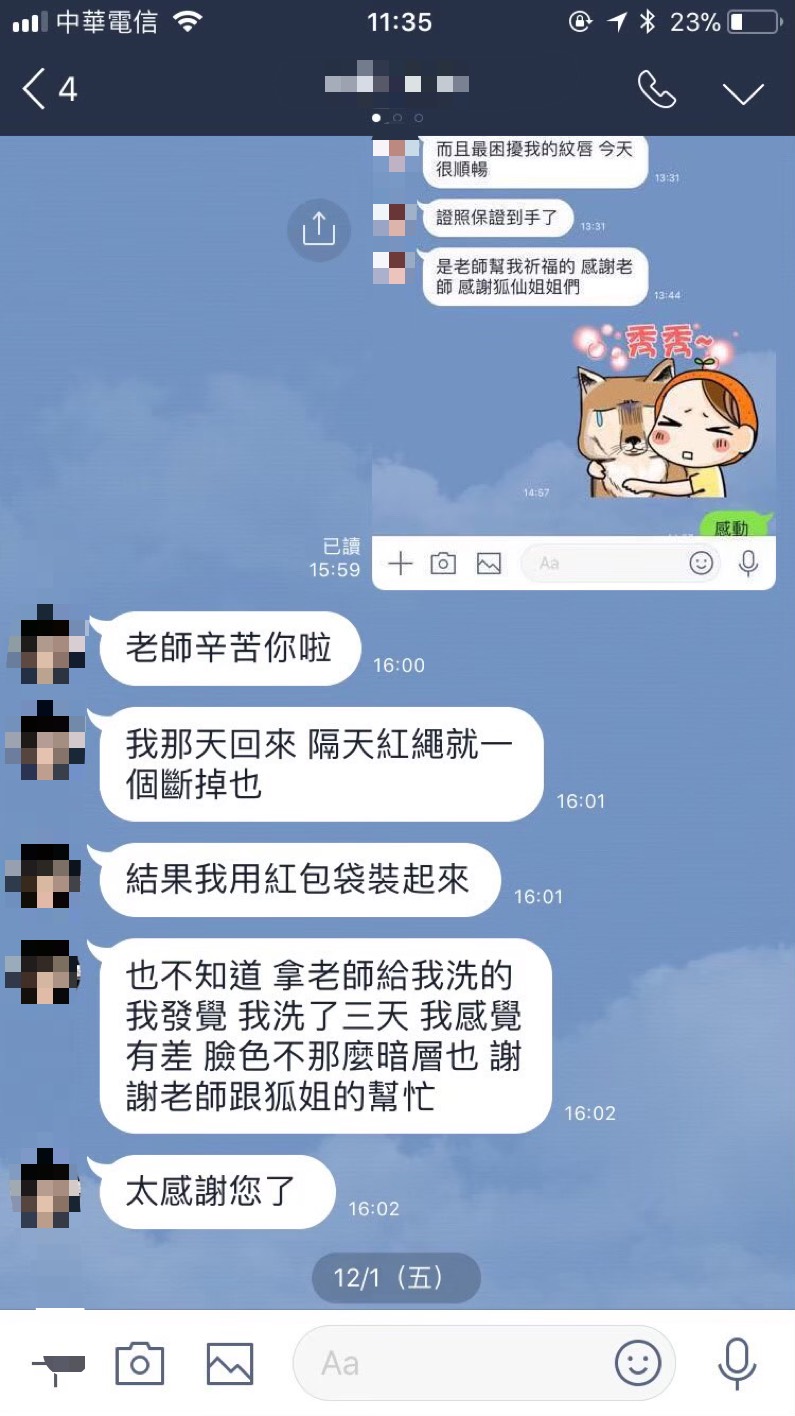The image size is (795, 1416).
Task: Tap the 結果我用紅包袋裝起來 message
Action: click(x=298, y=879)
